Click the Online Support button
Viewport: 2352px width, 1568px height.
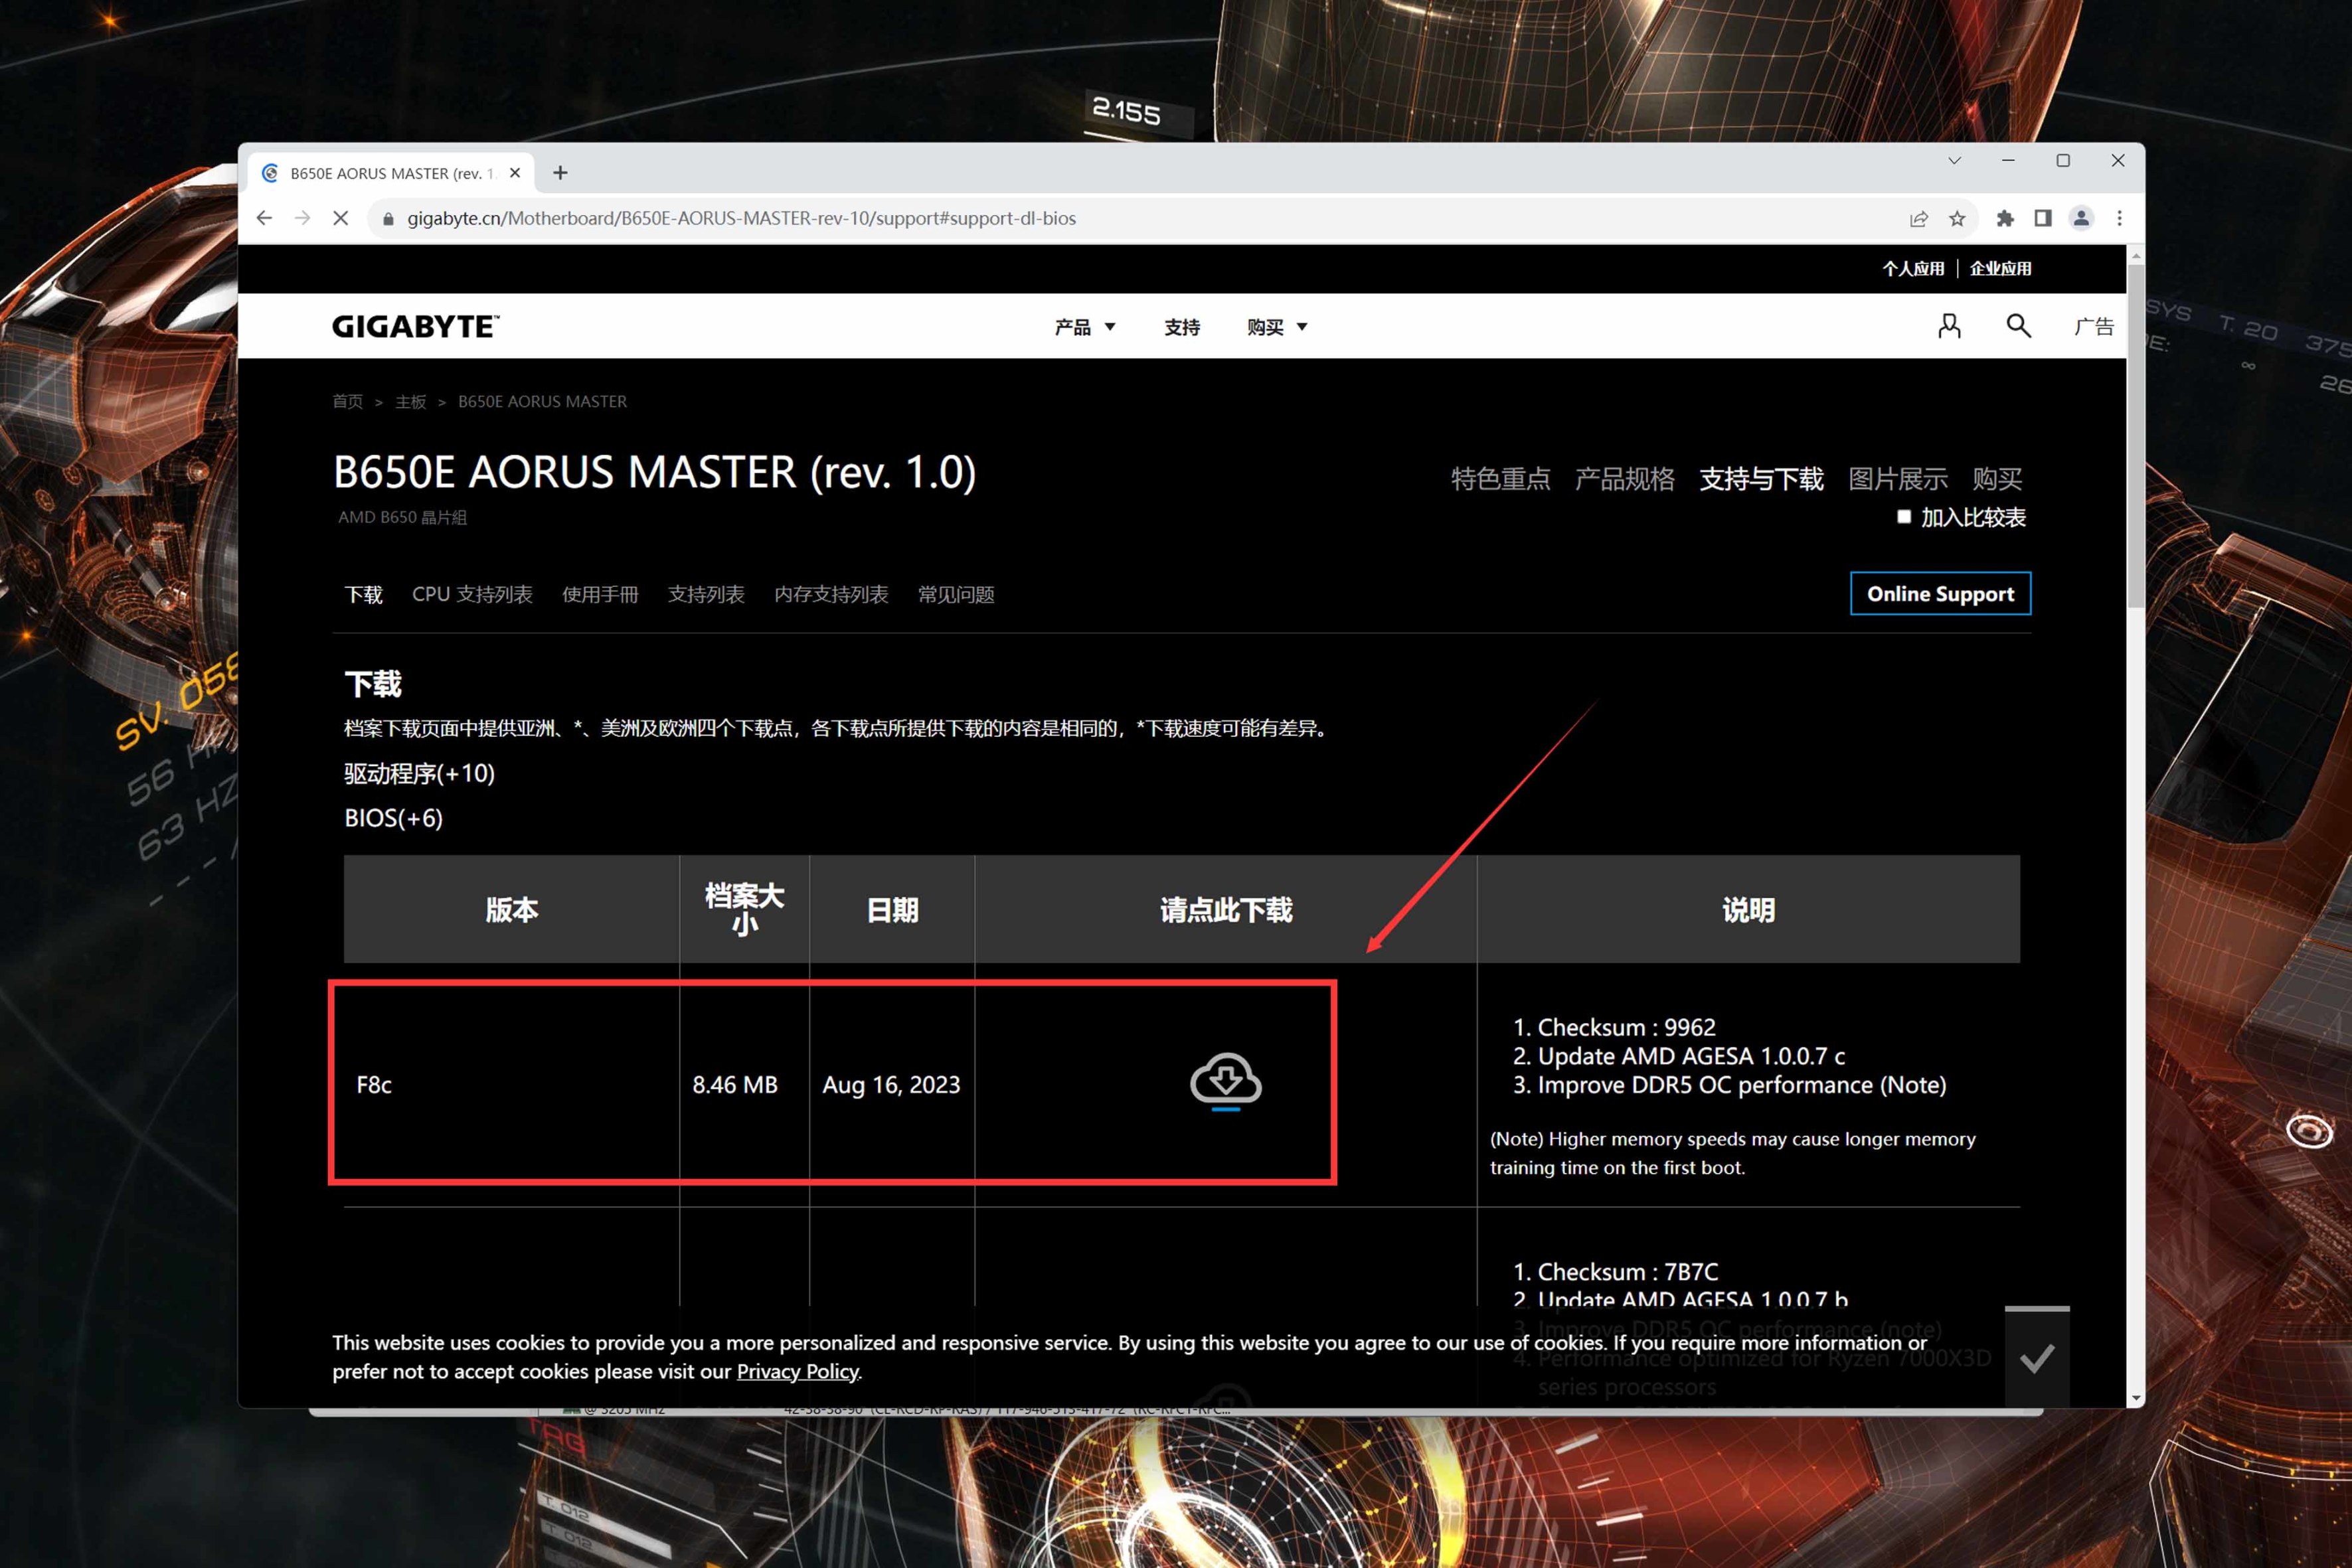click(x=1939, y=594)
